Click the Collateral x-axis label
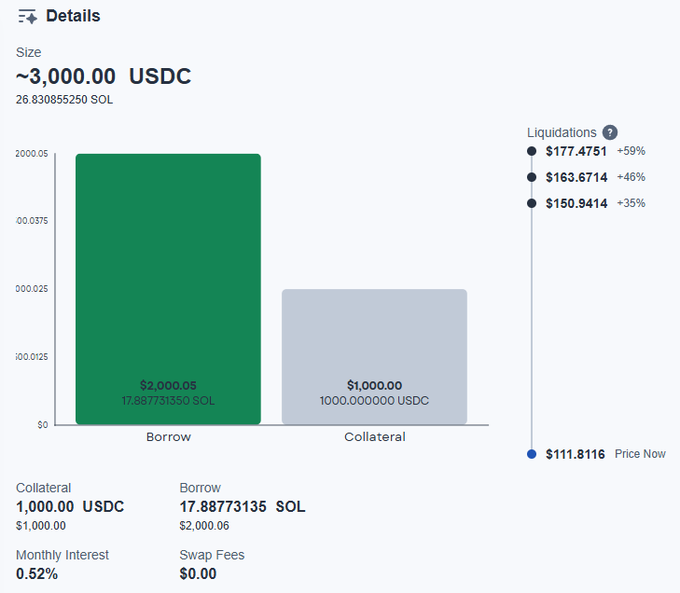680x593 pixels. coord(375,437)
